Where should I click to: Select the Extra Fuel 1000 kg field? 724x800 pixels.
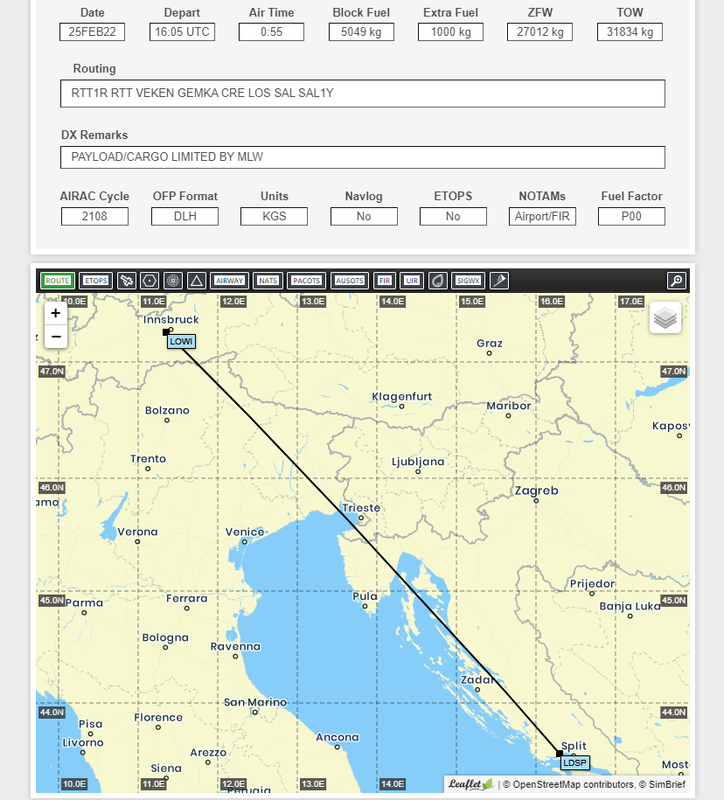tap(451, 32)
